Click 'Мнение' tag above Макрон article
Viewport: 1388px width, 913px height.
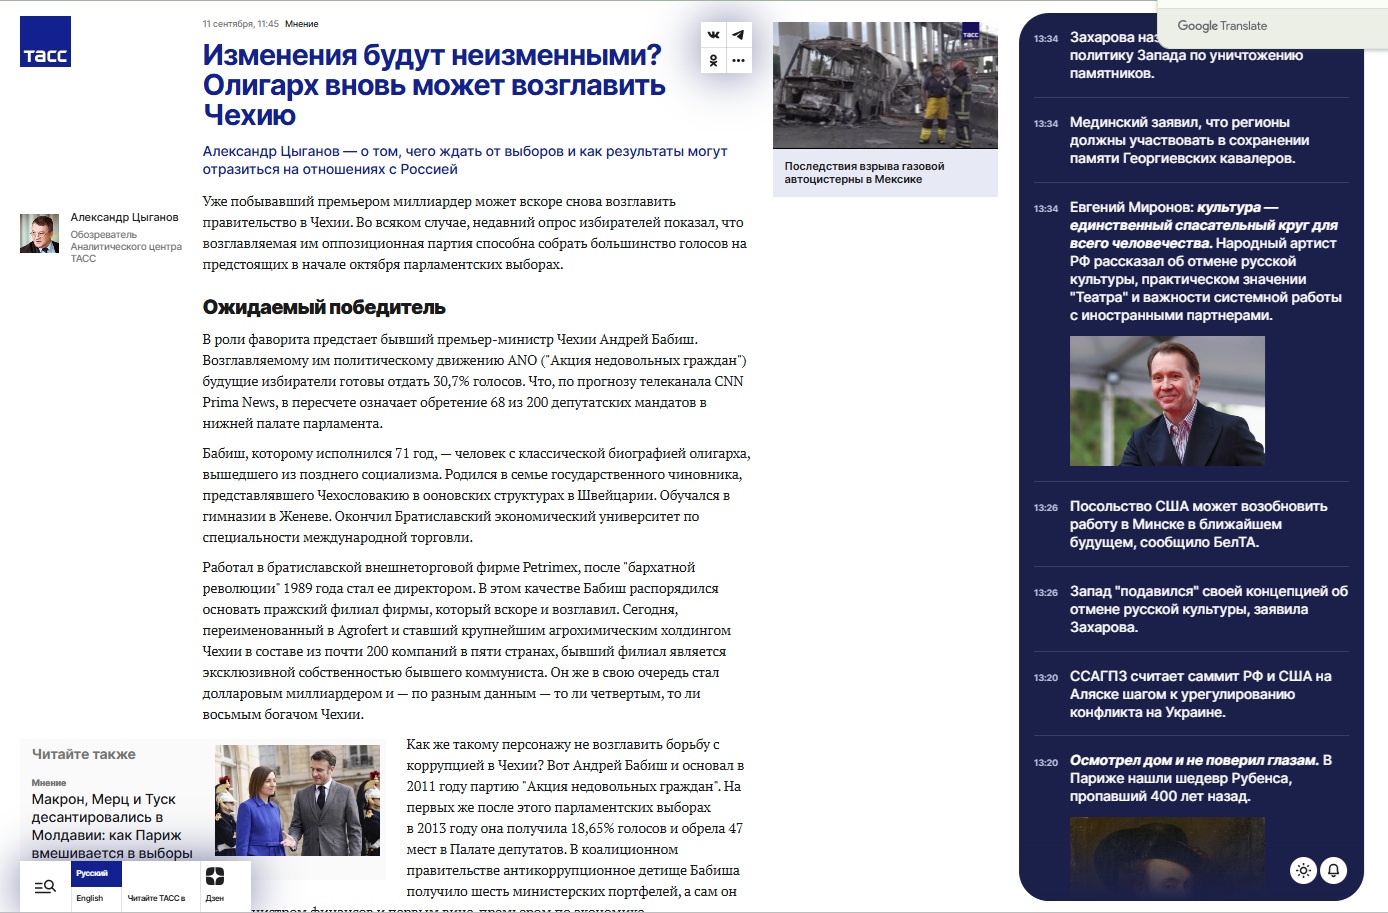coord(49,783)
